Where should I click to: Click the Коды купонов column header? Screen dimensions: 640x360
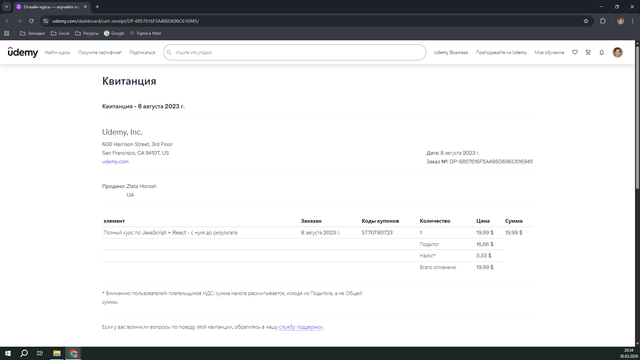tap(380, 221)
